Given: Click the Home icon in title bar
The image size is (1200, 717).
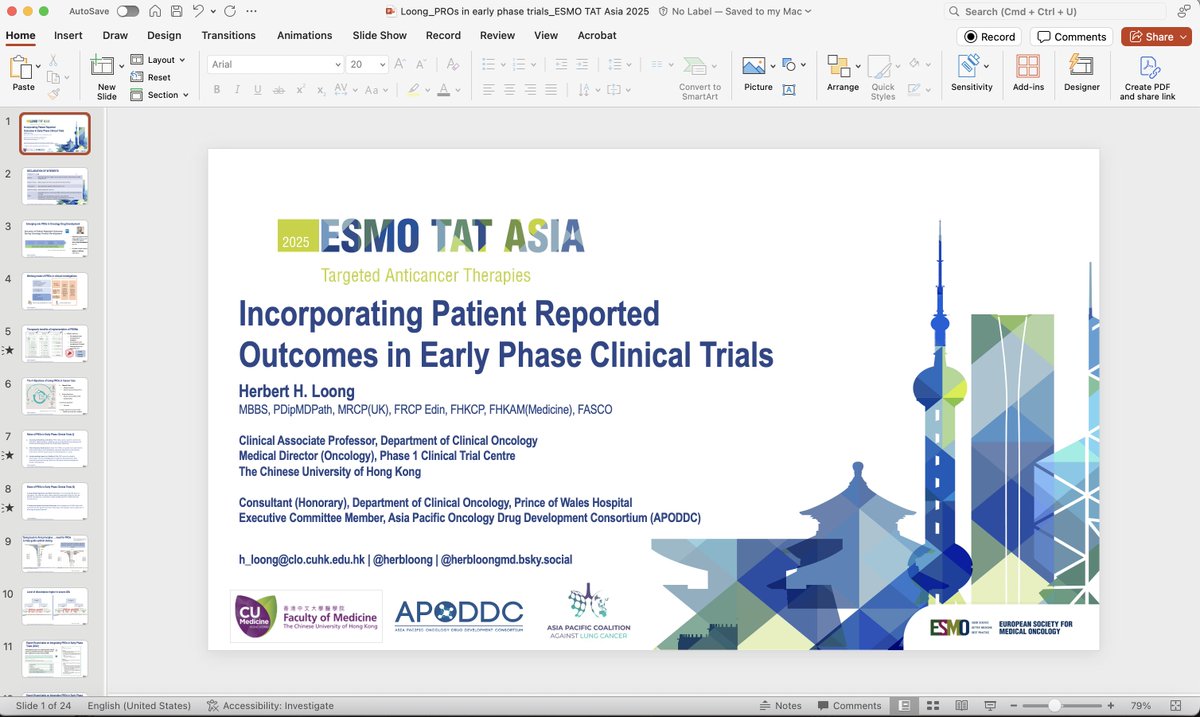Looking at the screenshot, I should [154, 11].
